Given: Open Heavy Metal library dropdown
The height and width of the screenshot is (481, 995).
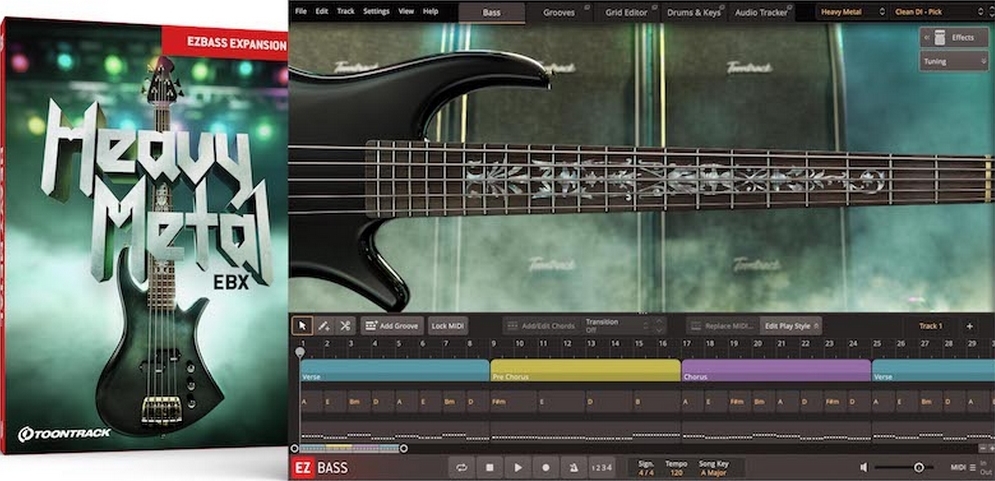Looking at the screenshot, I should click(x=852, y=11).
